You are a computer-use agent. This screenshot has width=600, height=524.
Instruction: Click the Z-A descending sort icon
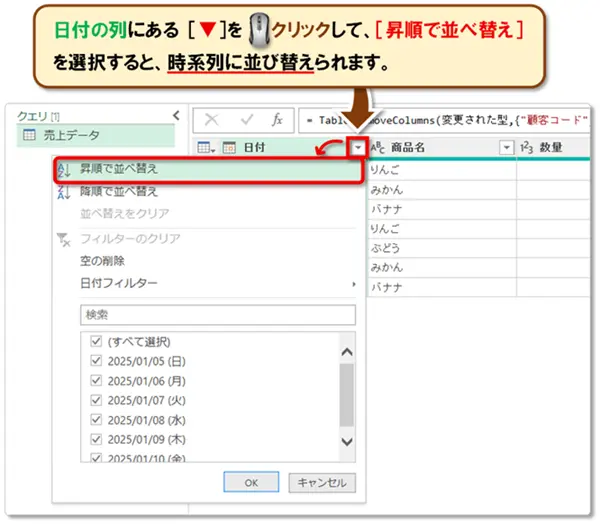64,192
